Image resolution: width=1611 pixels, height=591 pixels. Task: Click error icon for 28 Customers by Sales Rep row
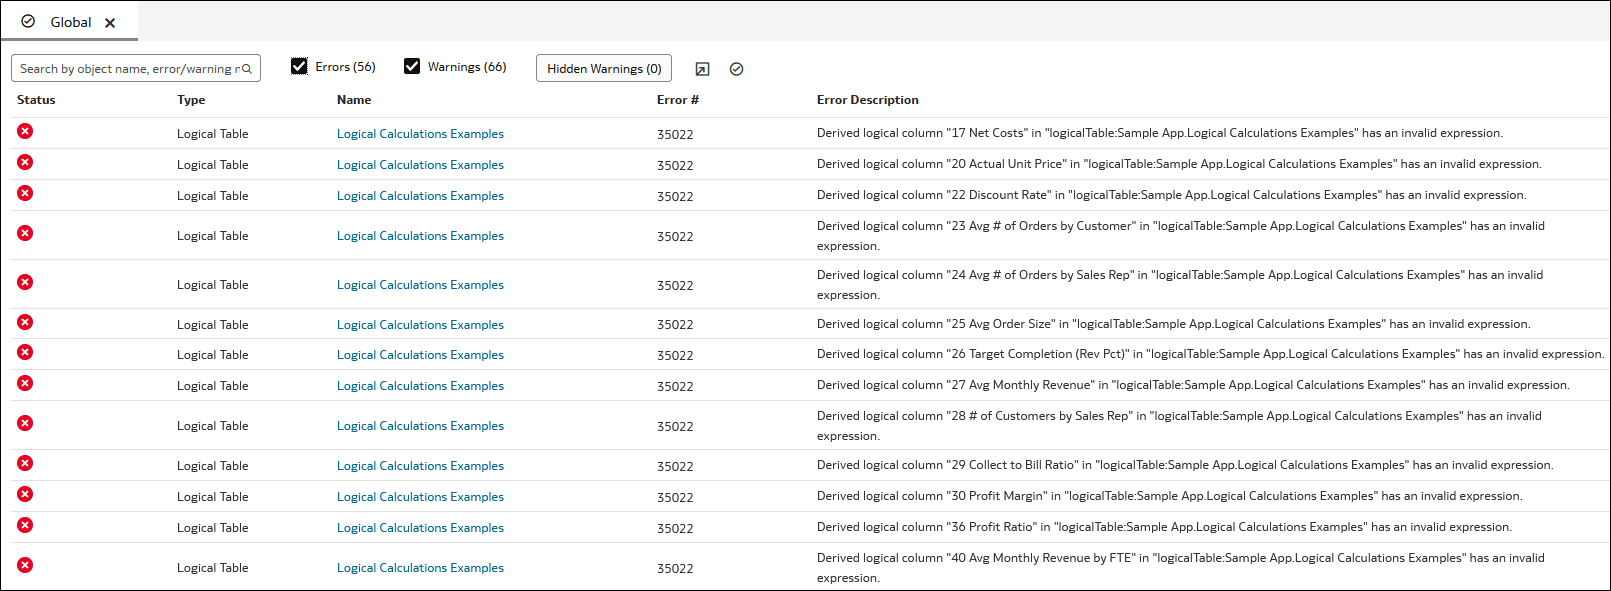[x=25, y=423]
